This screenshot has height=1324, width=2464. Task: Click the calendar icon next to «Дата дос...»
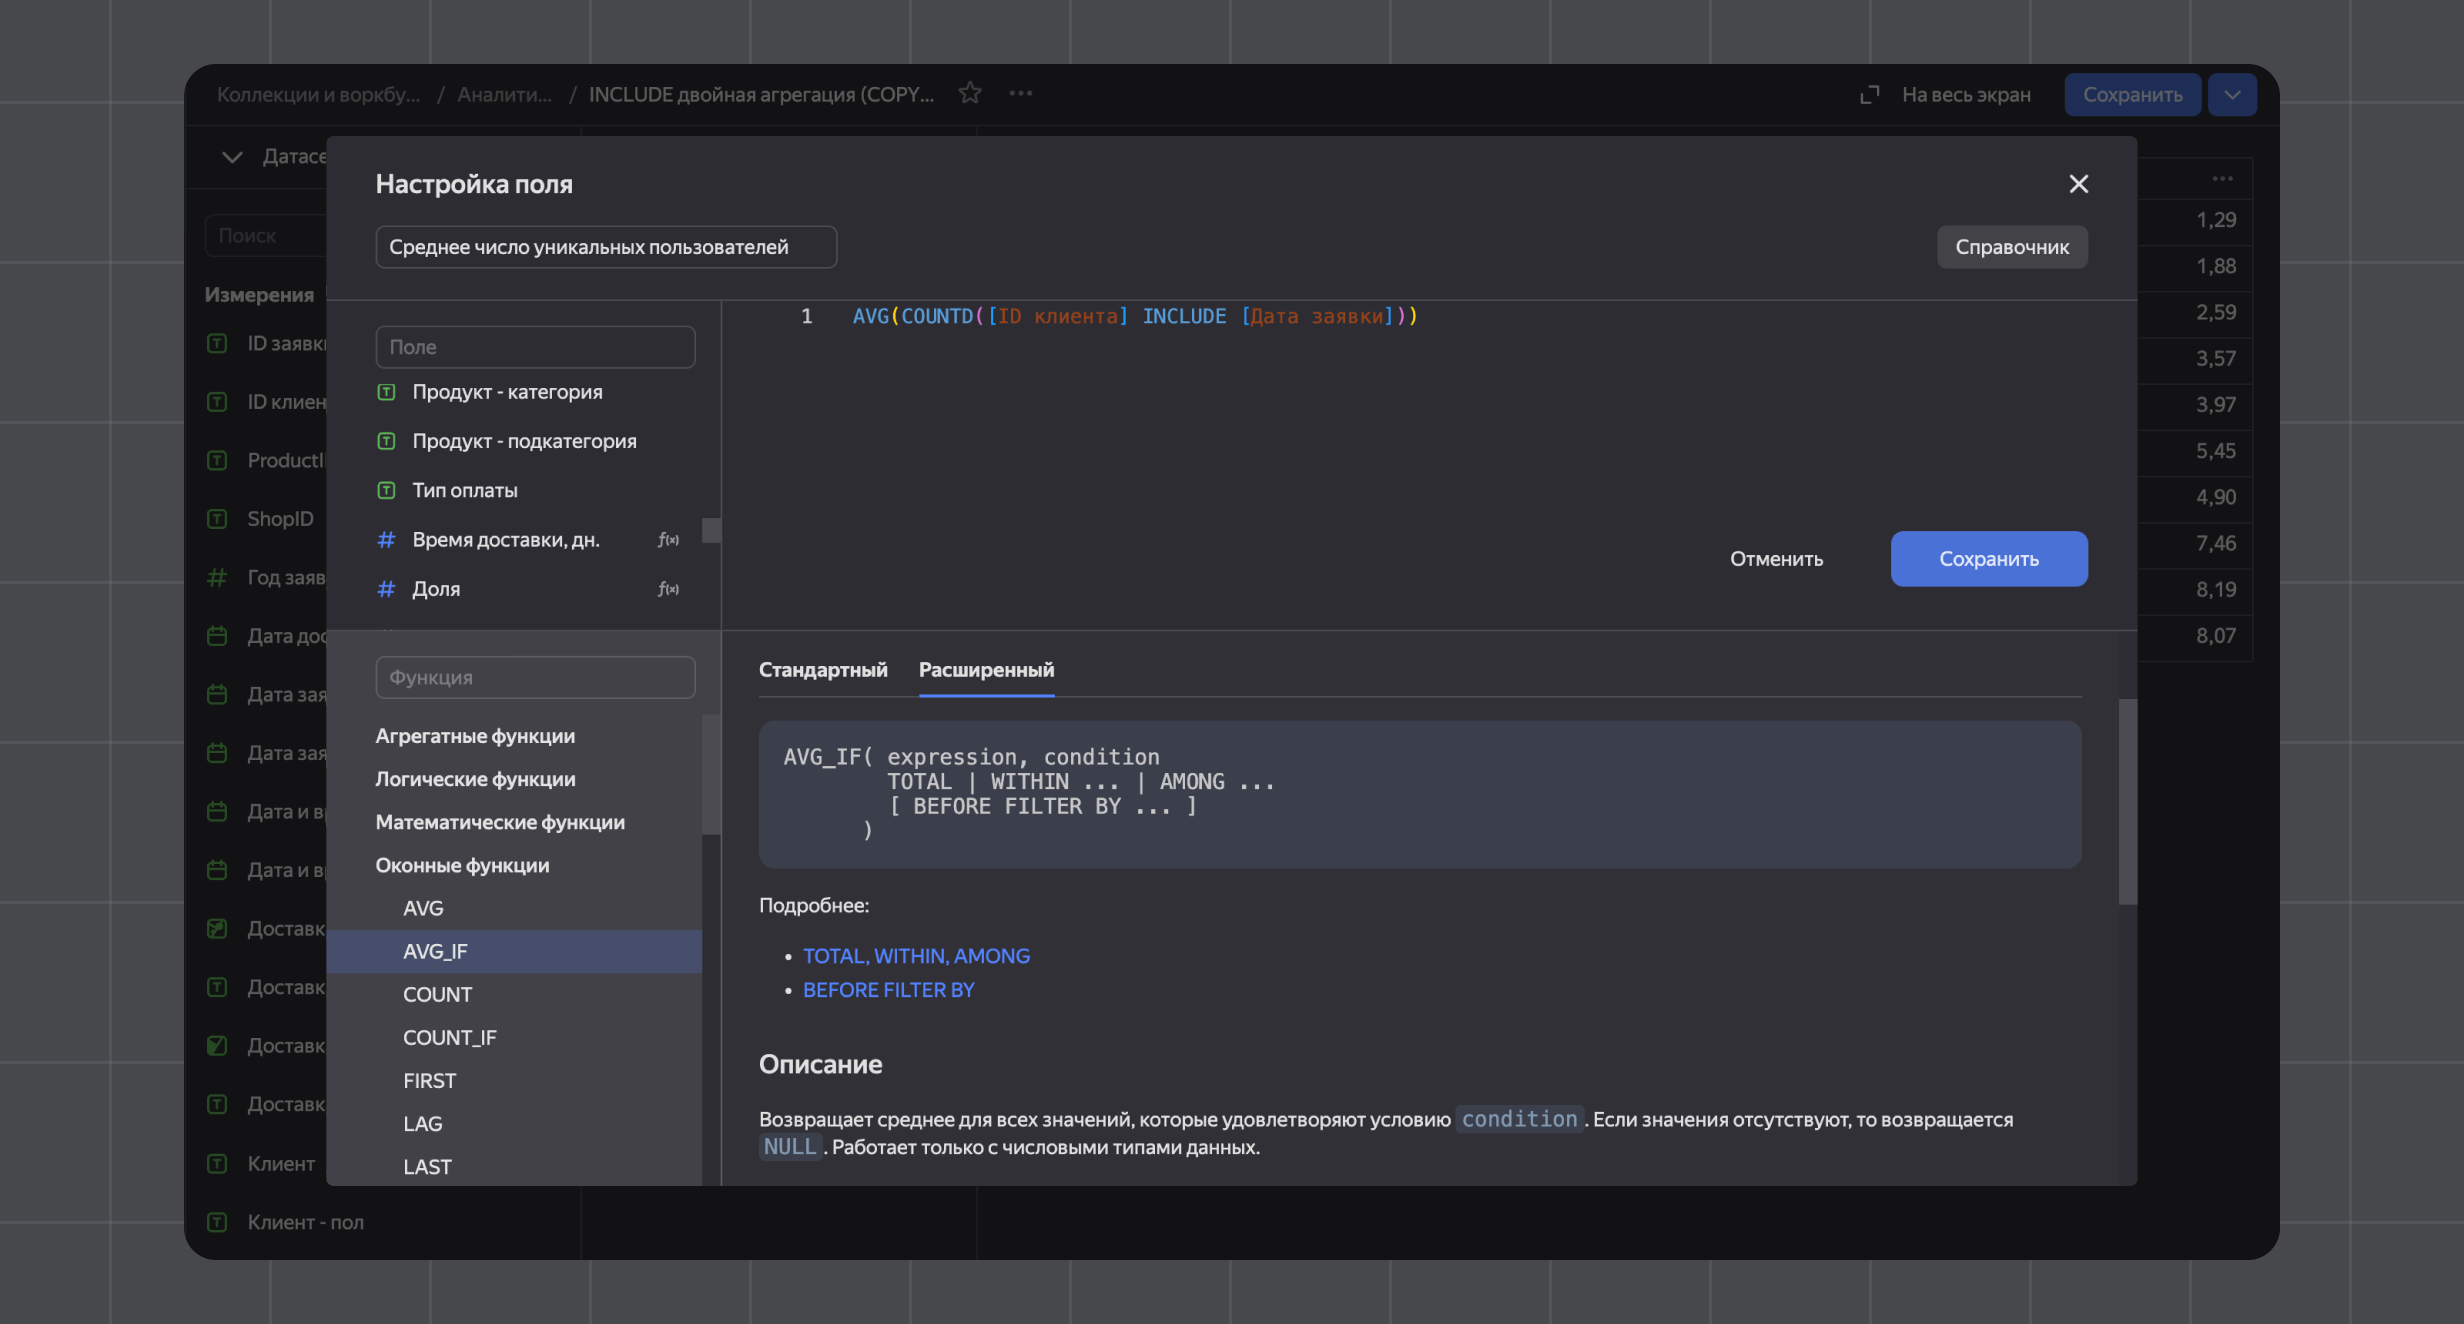217,635
